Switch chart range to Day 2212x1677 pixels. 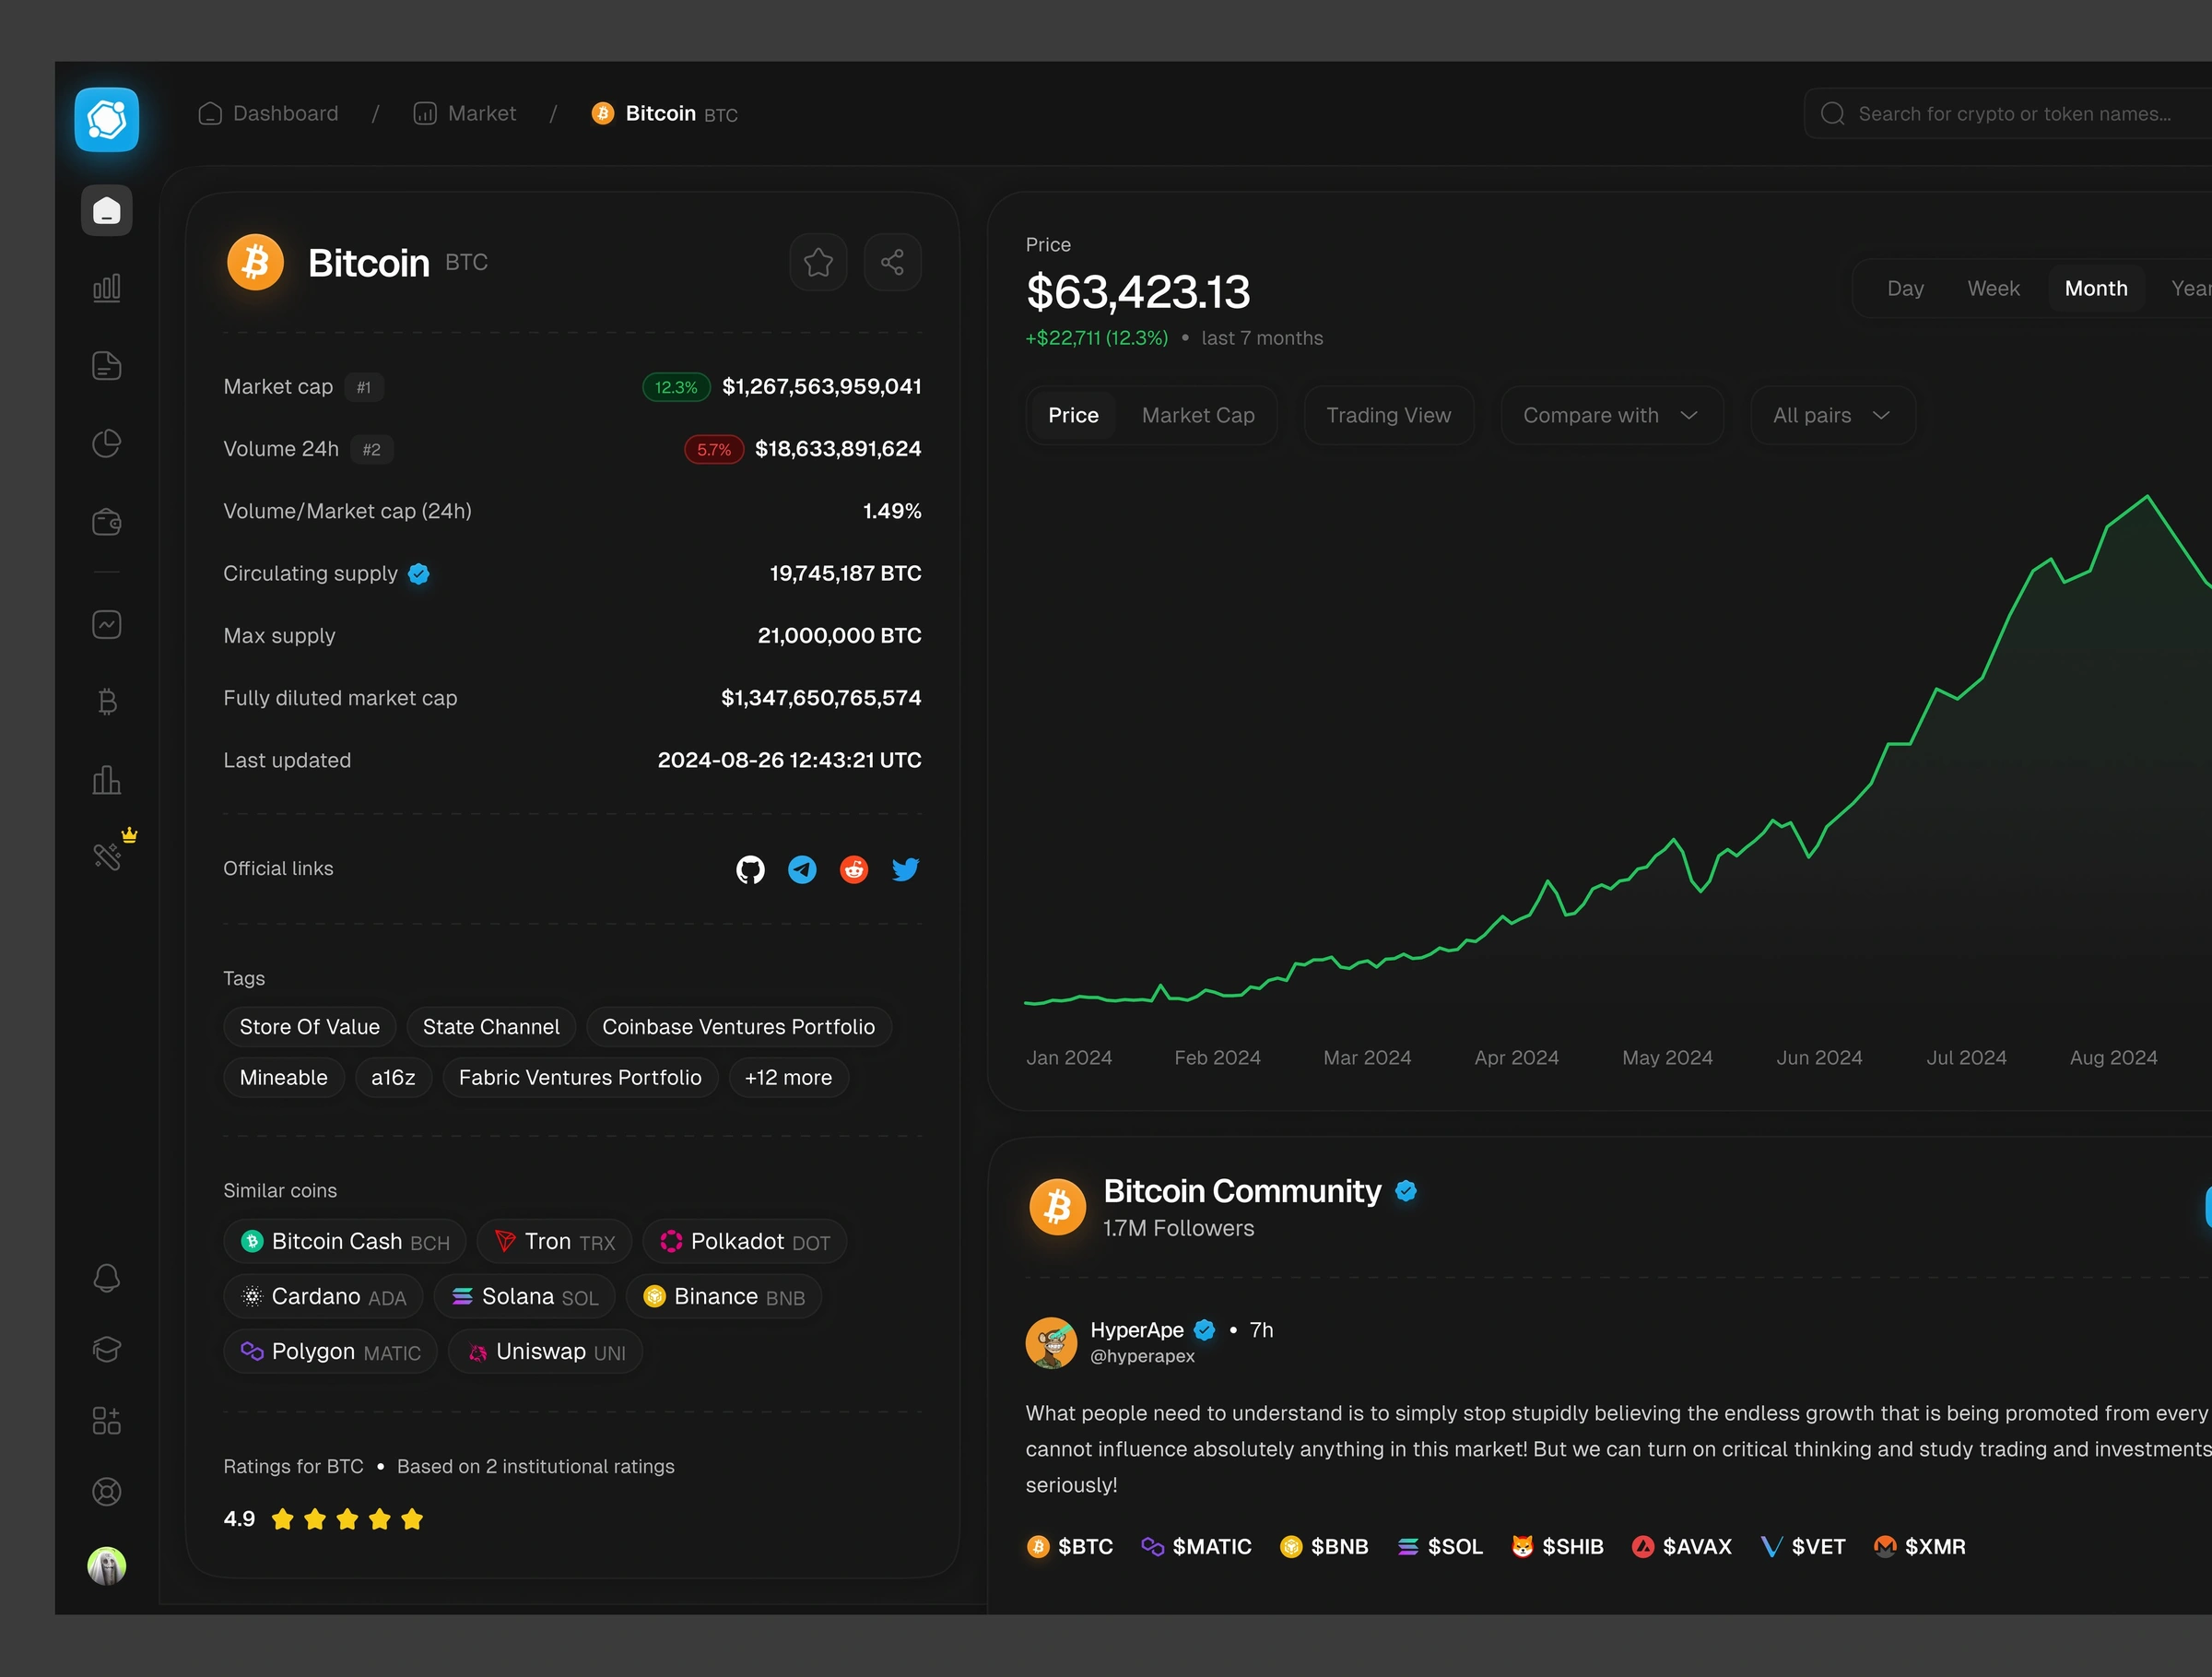click(x=1905, y=289)
